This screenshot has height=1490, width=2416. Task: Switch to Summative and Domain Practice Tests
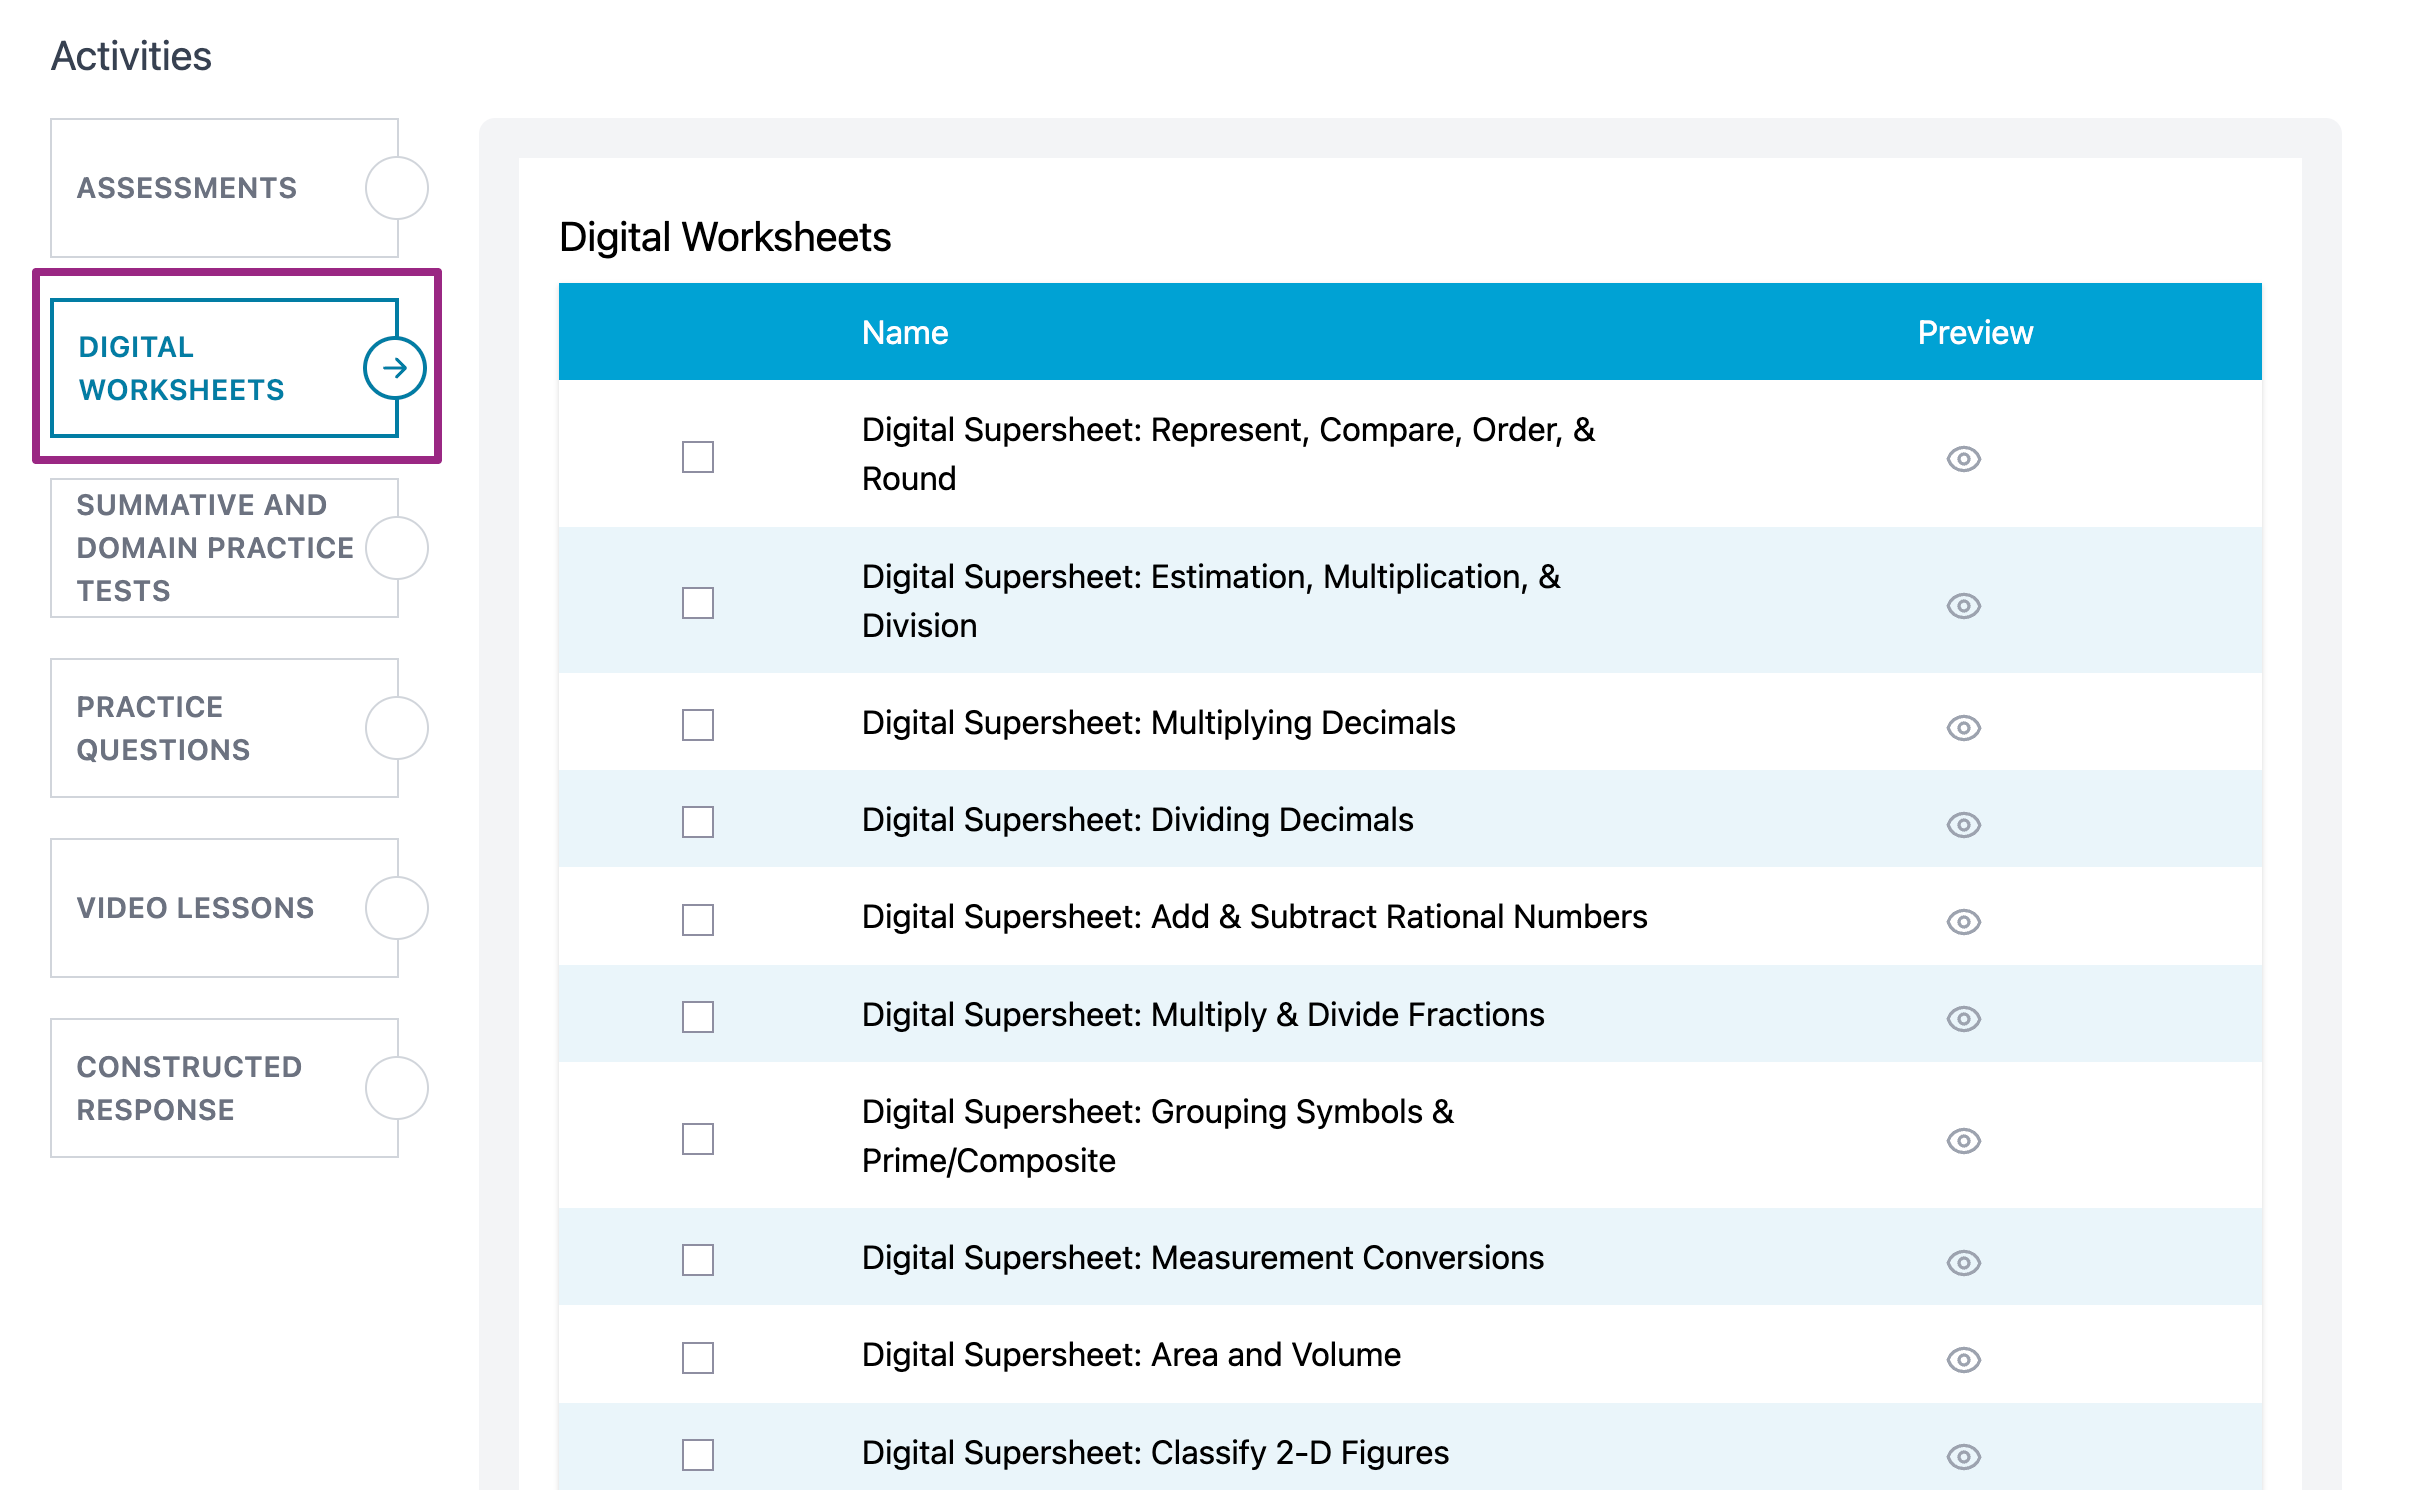pyautogui.click(x=214, y=548)
